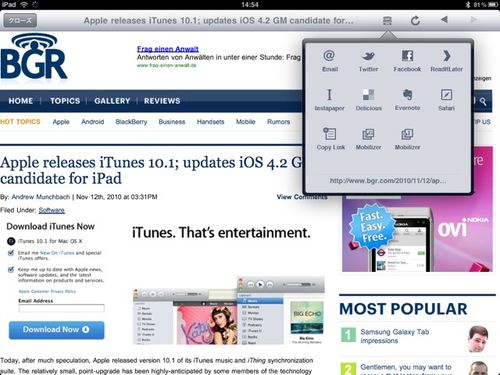Click the www.frag-einen-anwalt.de ad URL
Image resolution: width=500 pixels, height=375 pixels.
pos(167,65)
